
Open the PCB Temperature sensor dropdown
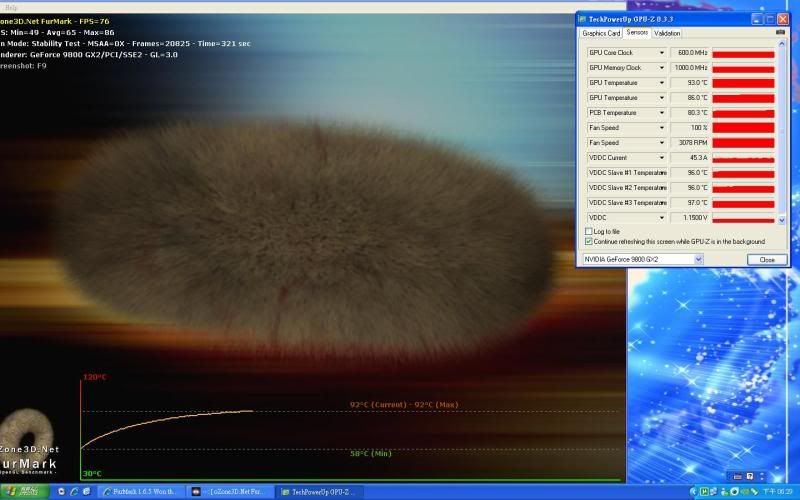coord(661,113)
